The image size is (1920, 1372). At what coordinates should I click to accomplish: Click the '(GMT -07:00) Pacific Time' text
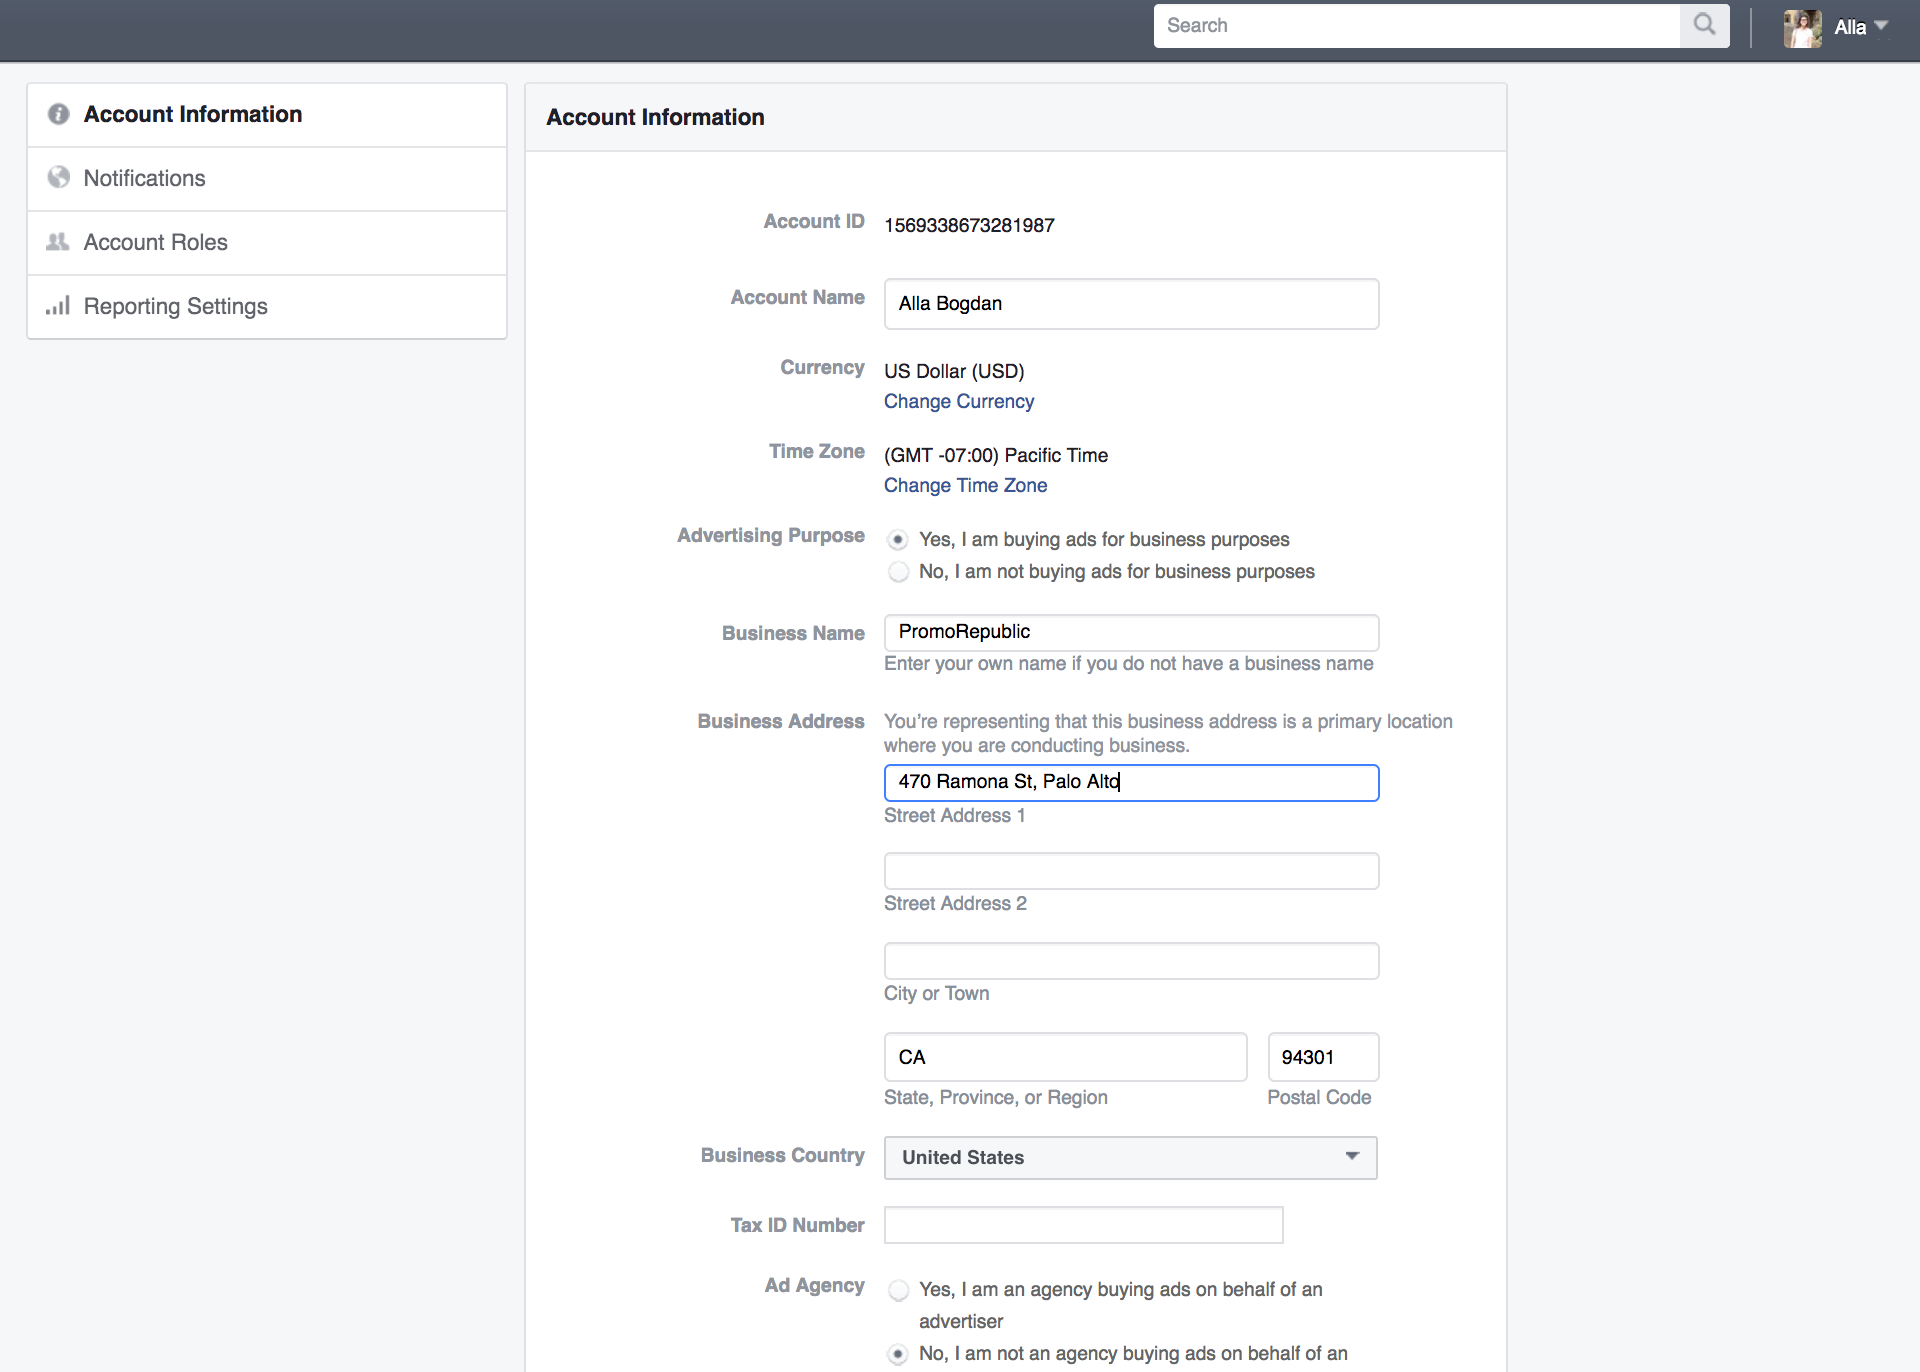click(996, 455)
